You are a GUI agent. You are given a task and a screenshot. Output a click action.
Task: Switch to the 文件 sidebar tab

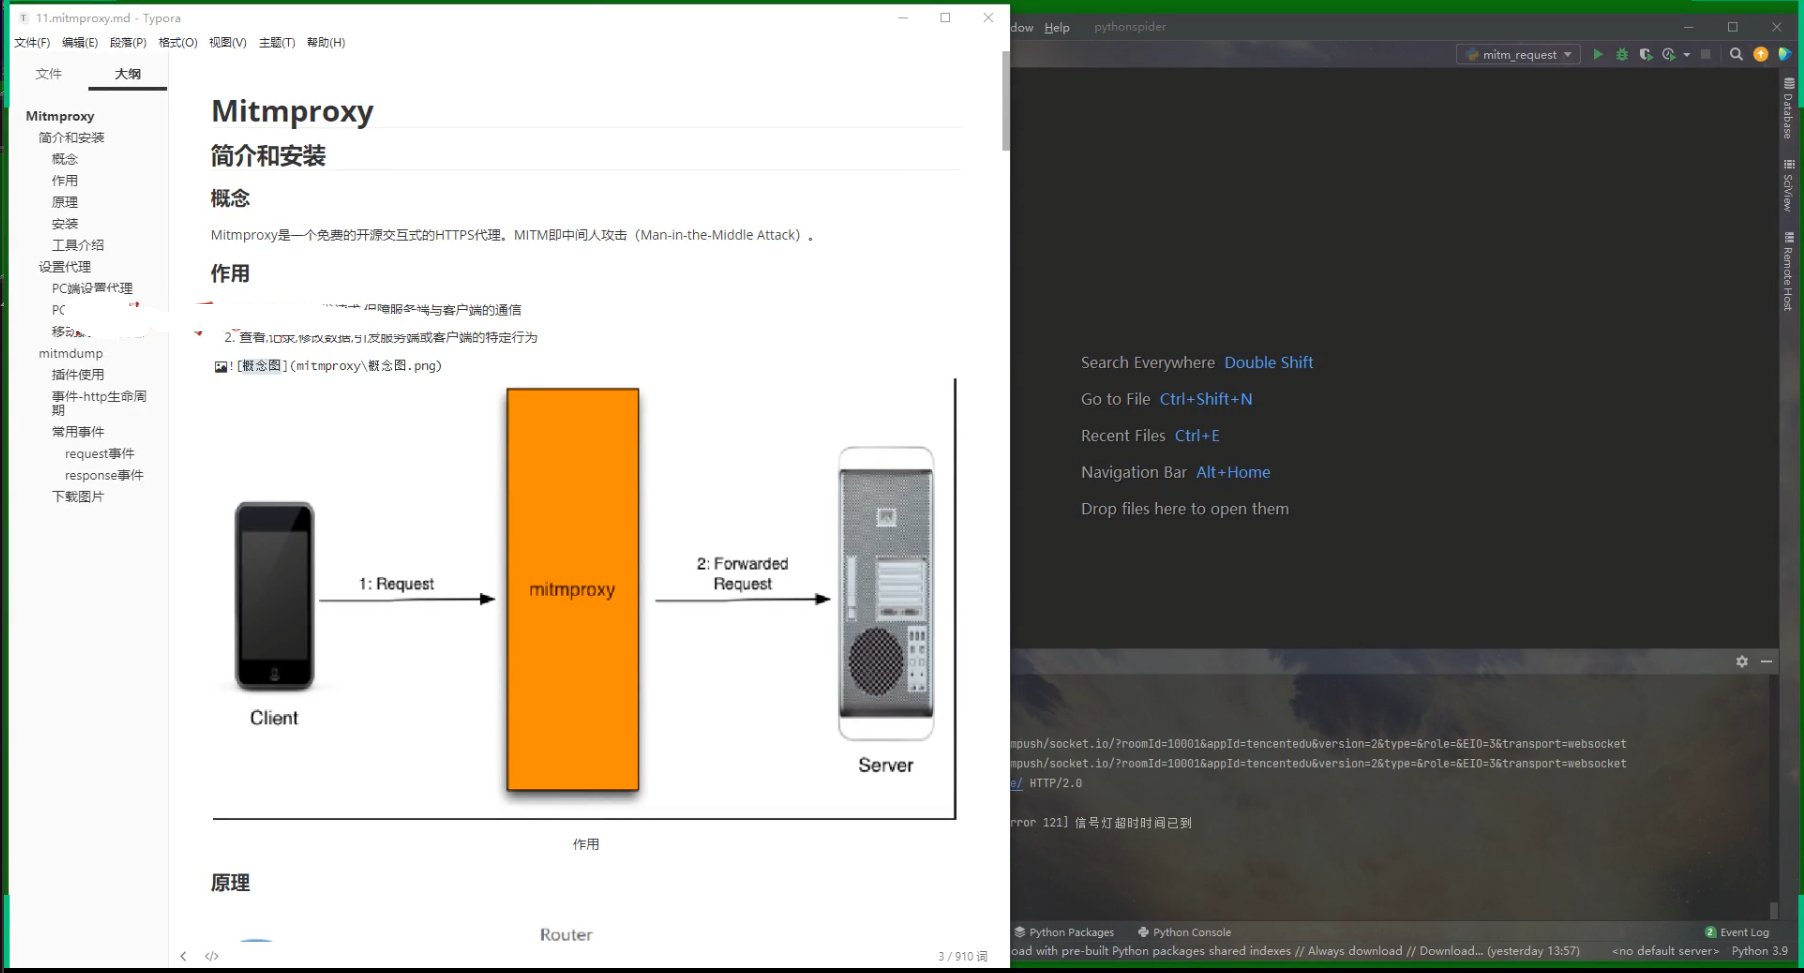click(48, 73)
